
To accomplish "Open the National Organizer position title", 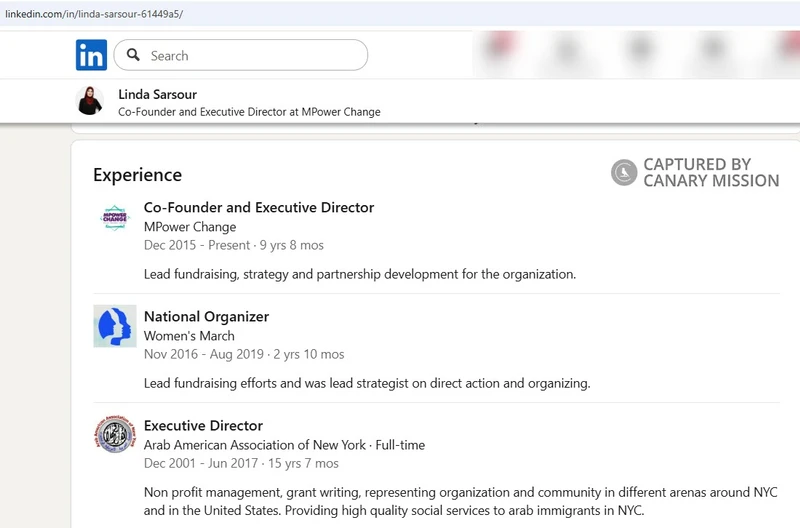I will (x=206, y=317).
